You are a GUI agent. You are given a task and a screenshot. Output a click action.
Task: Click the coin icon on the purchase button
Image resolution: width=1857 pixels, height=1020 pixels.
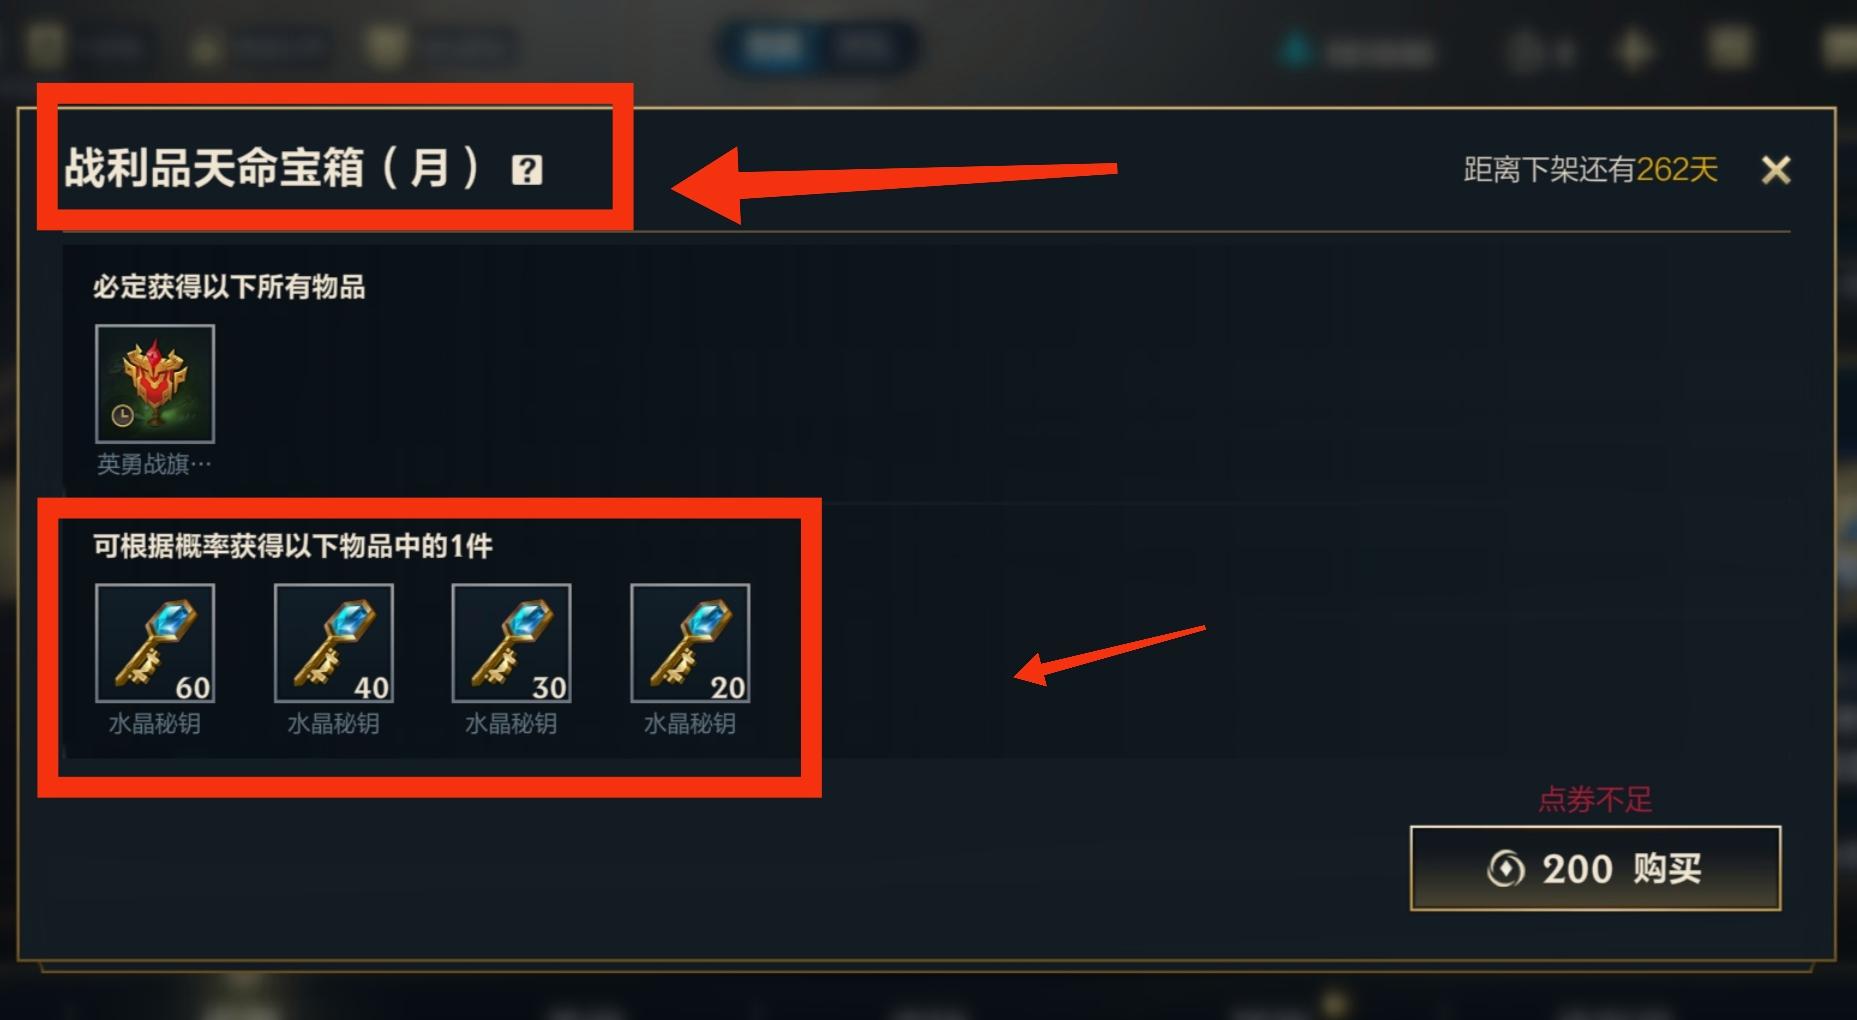[x=1506, y=869]
